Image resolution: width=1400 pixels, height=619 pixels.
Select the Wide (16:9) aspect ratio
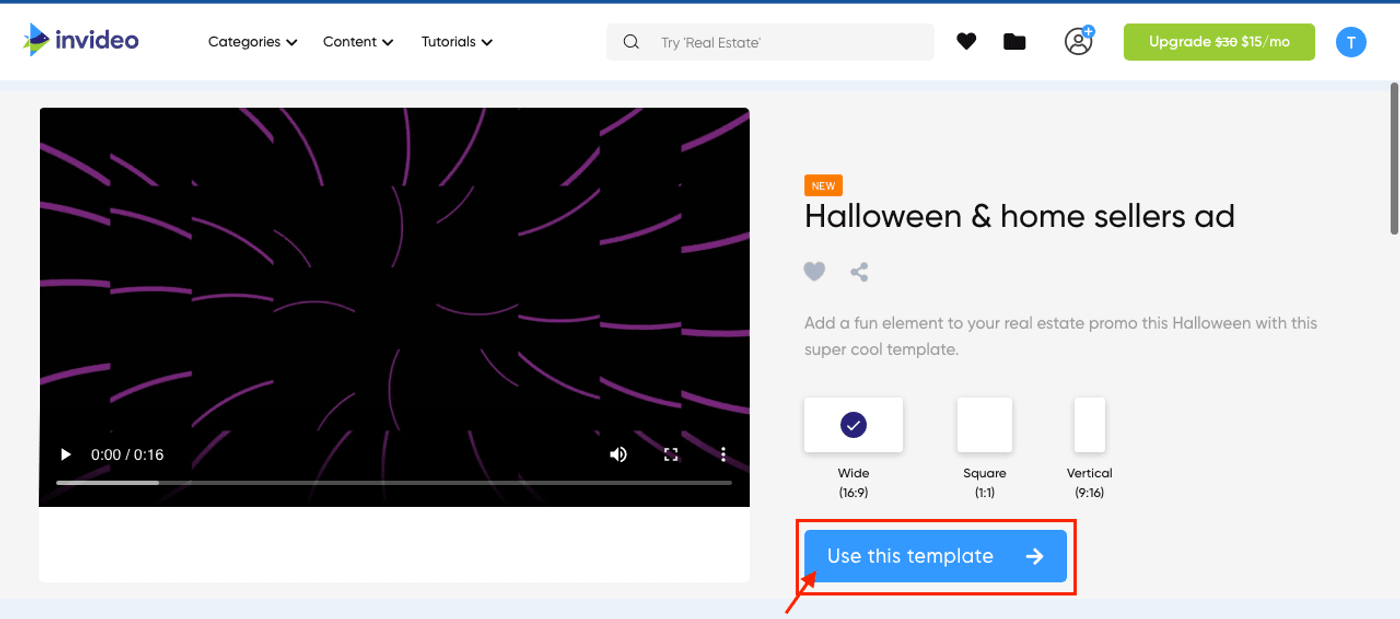(x=853, y=424)
